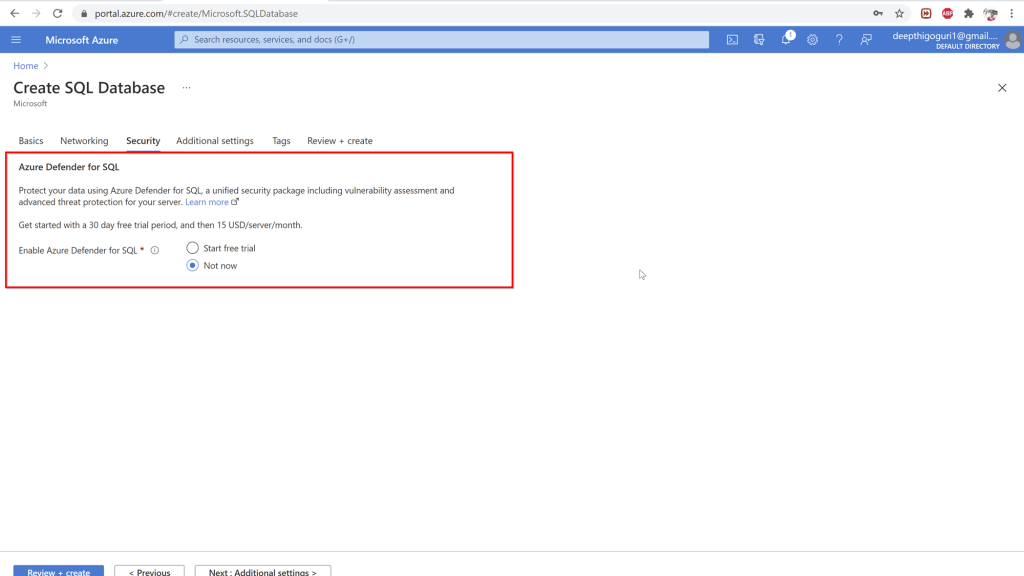Click the Previous button
This screenshot has height=576, width=1024.
click(150, 571)
